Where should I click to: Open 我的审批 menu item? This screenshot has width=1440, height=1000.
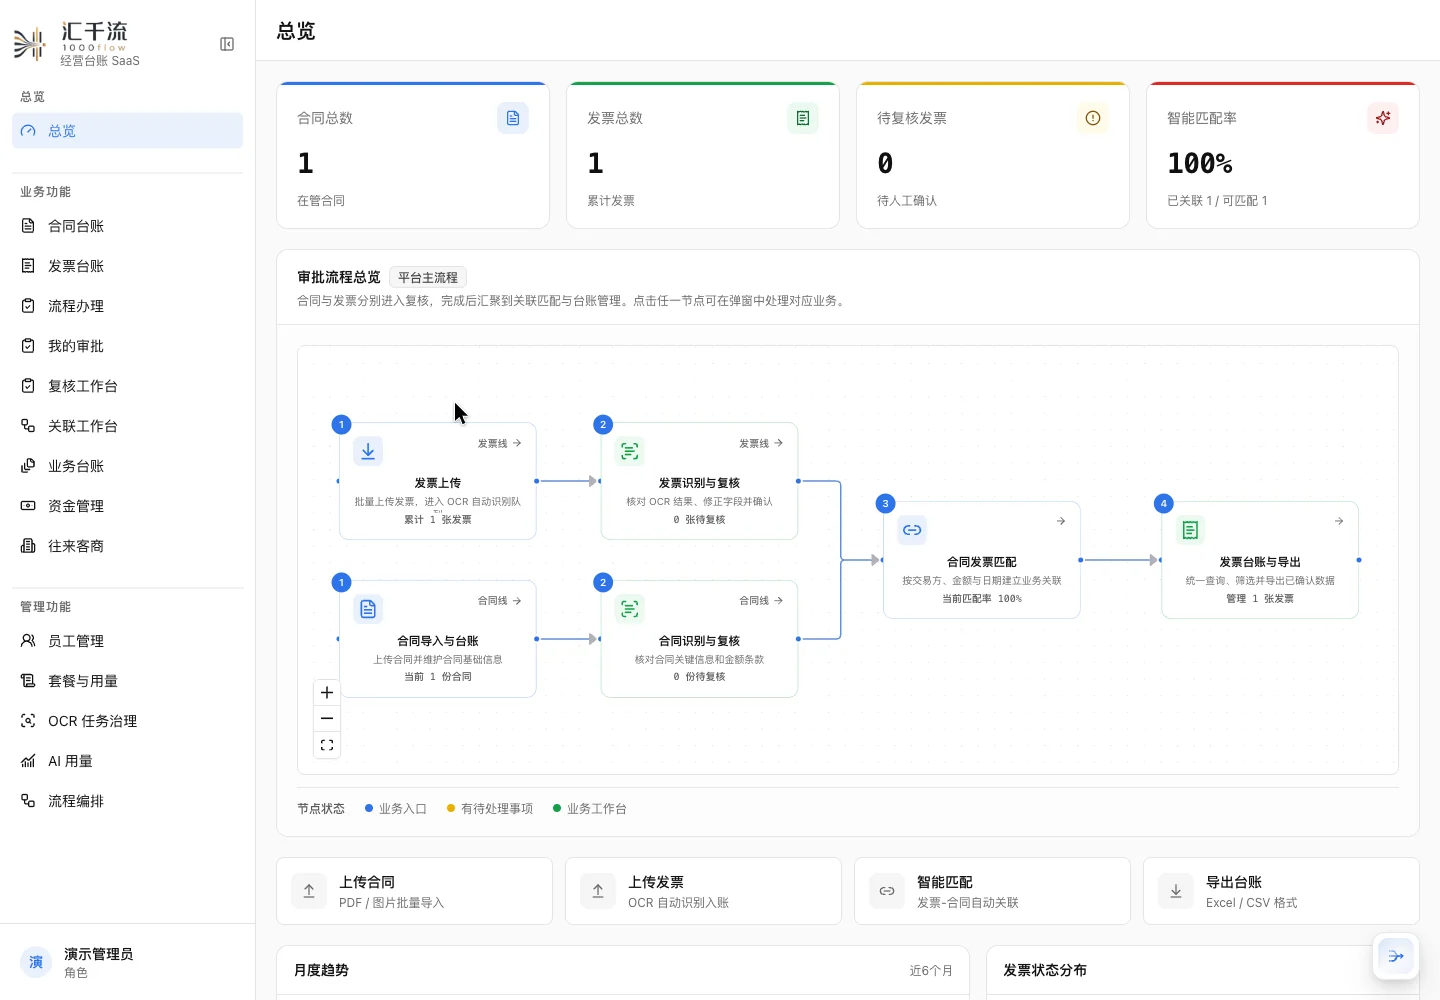(x=127, y=346)
